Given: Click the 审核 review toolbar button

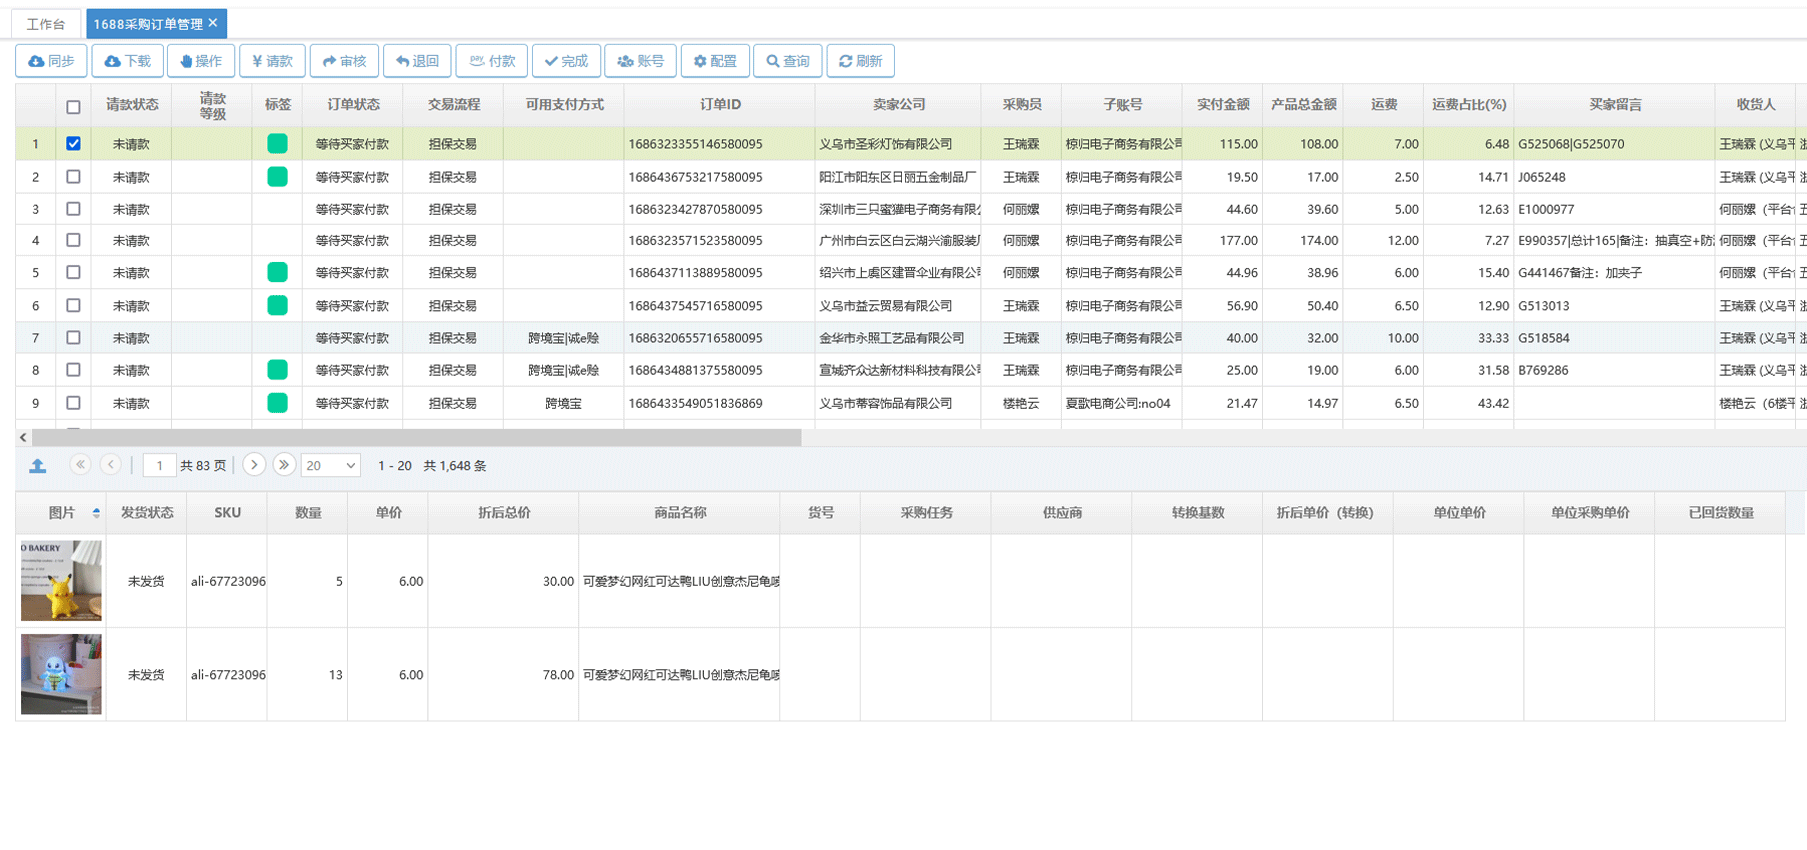Looking at the screenshot, I should click(344, 61).
